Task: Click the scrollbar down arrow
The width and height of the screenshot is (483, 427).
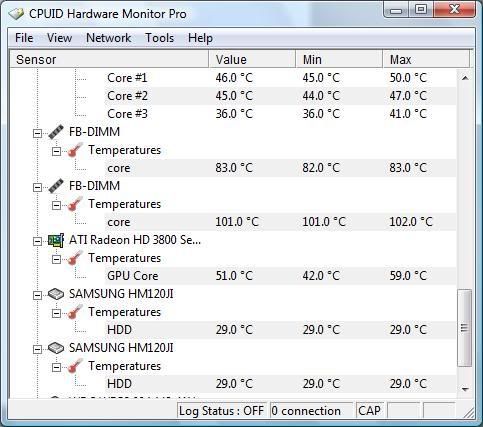Action: 465,389
